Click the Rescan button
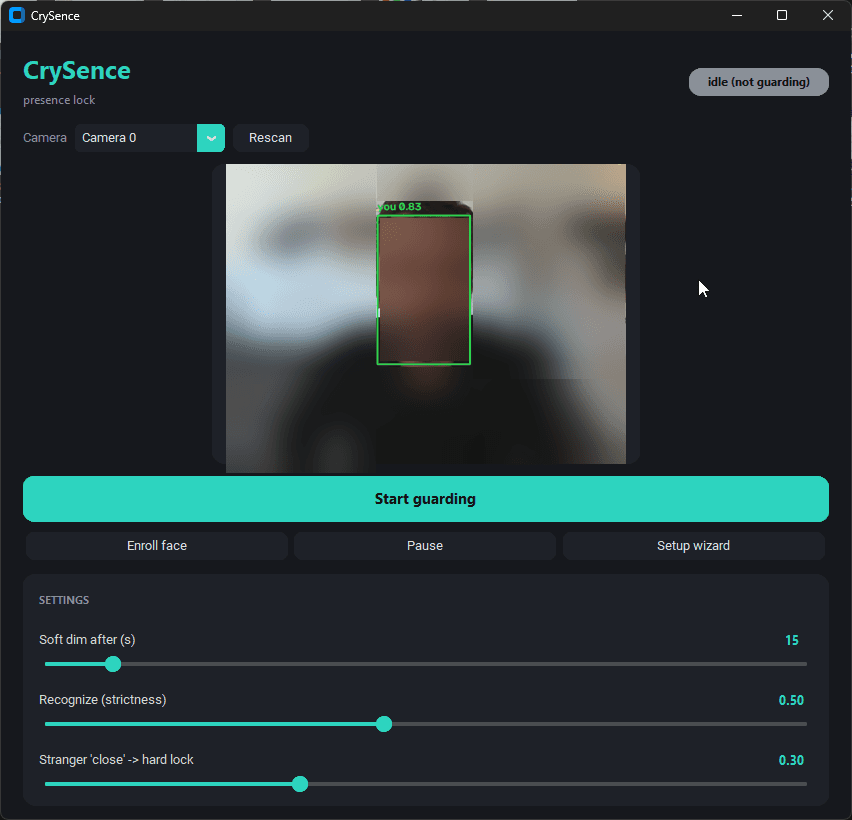Screen dimensions: 852x820 coord(271,138)
